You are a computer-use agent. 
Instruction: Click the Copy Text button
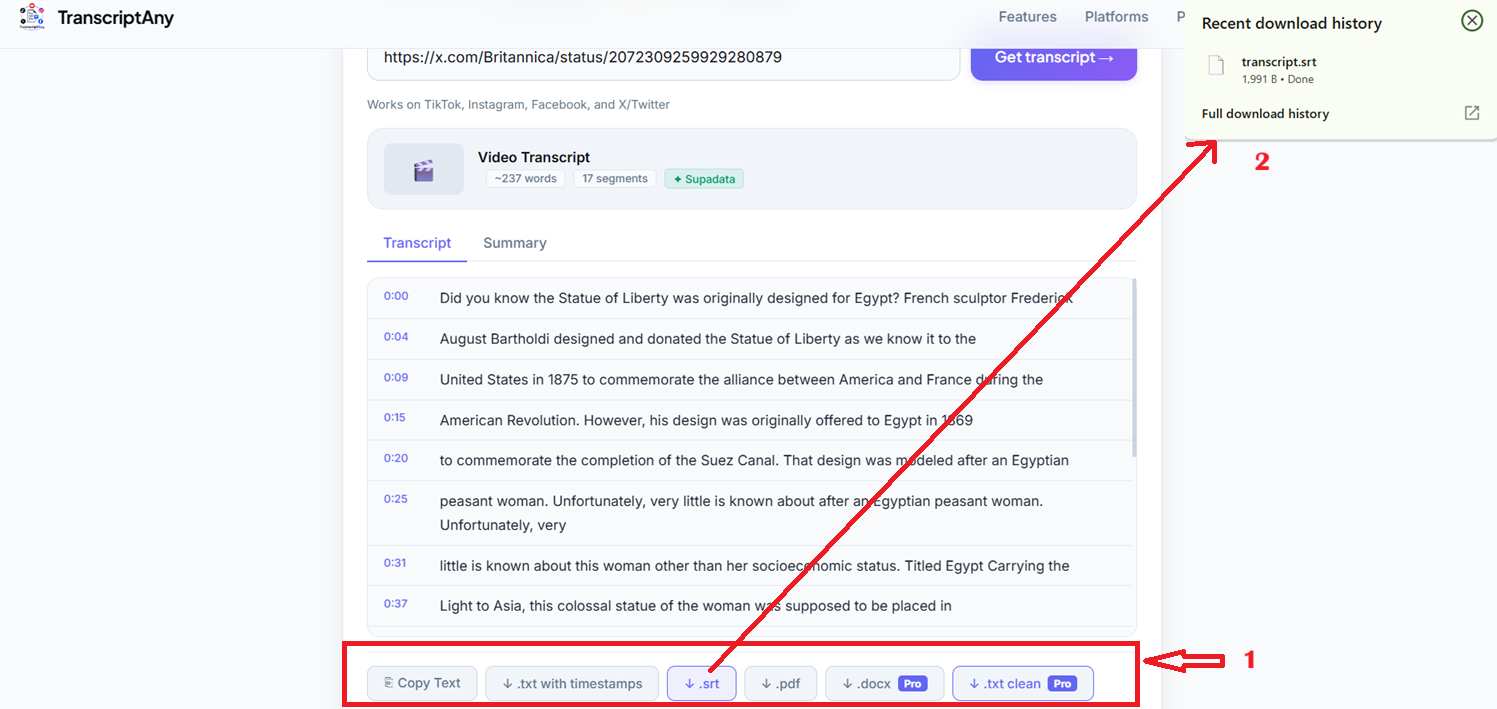point(422,683)
